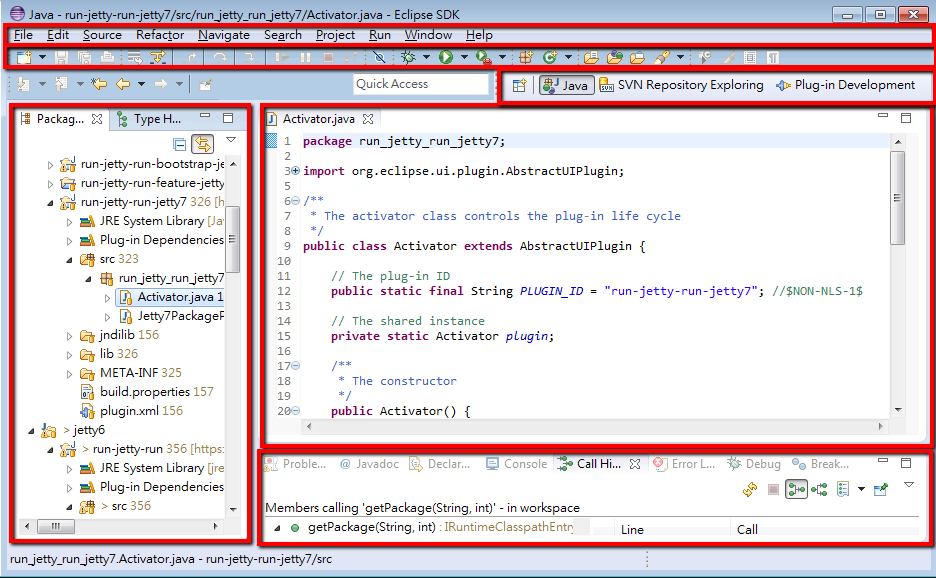This screenshot has width=936, height=578.
Task: Click Package Explorer horizontal scrollbar thumb
Action: click(56, 526)
